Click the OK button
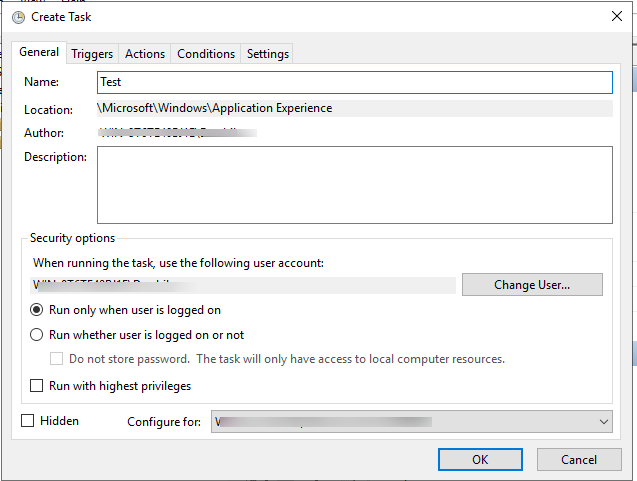The image size is (637, 481). (x=480, y=459)
